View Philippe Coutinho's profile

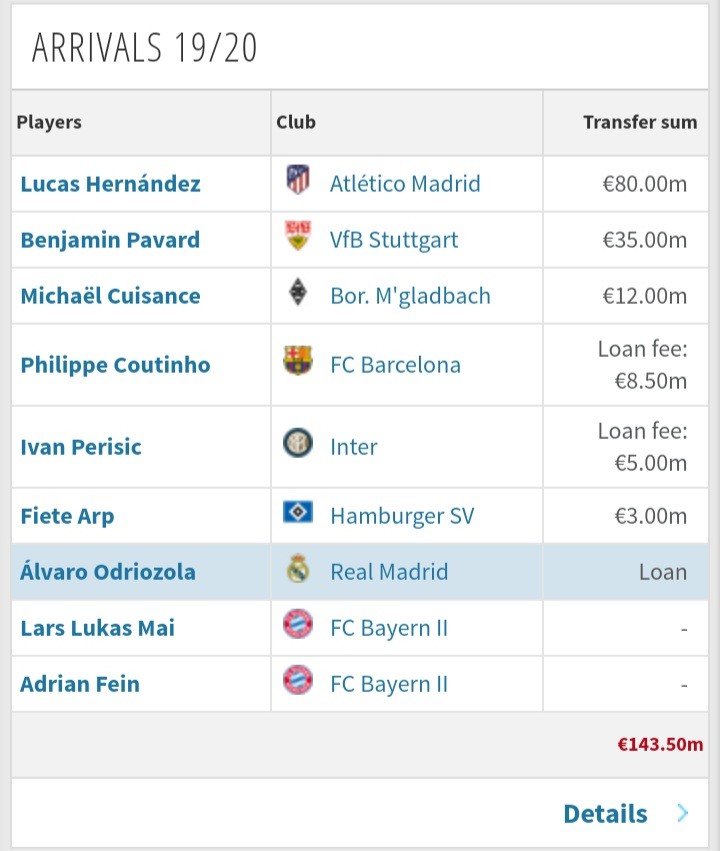tap(115, 364)
